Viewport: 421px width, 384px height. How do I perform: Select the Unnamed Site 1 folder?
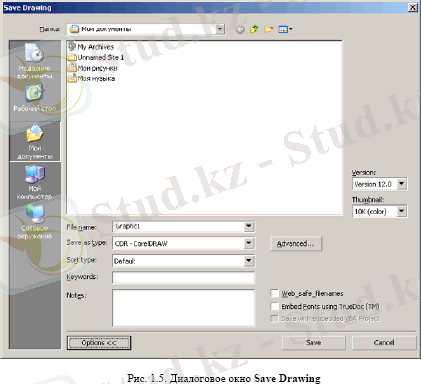coord(96,57)
